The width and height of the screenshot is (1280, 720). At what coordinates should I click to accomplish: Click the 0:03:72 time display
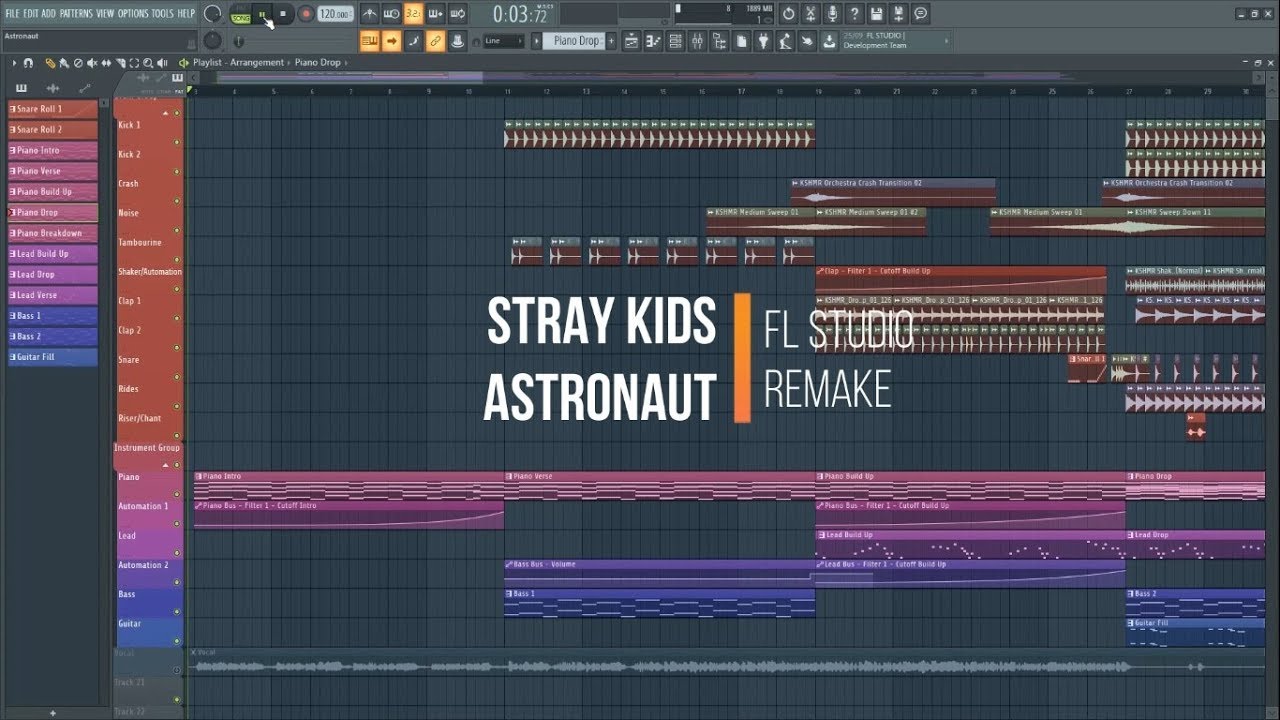(x=521, y=14)
